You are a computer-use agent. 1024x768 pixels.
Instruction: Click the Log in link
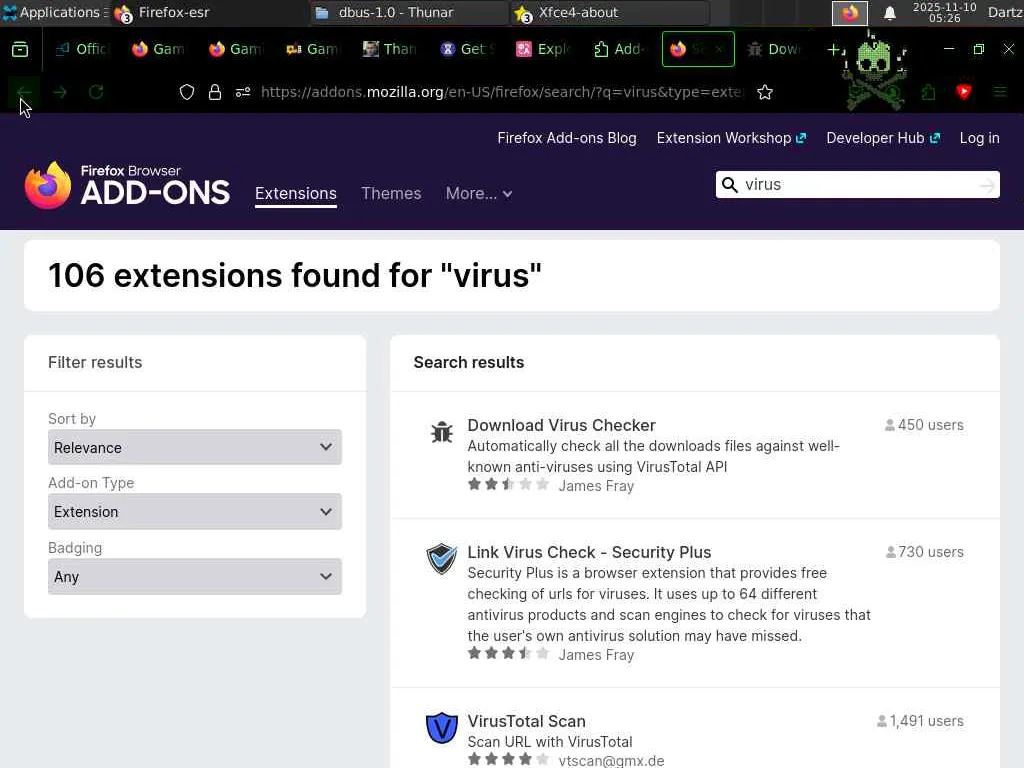979,138
